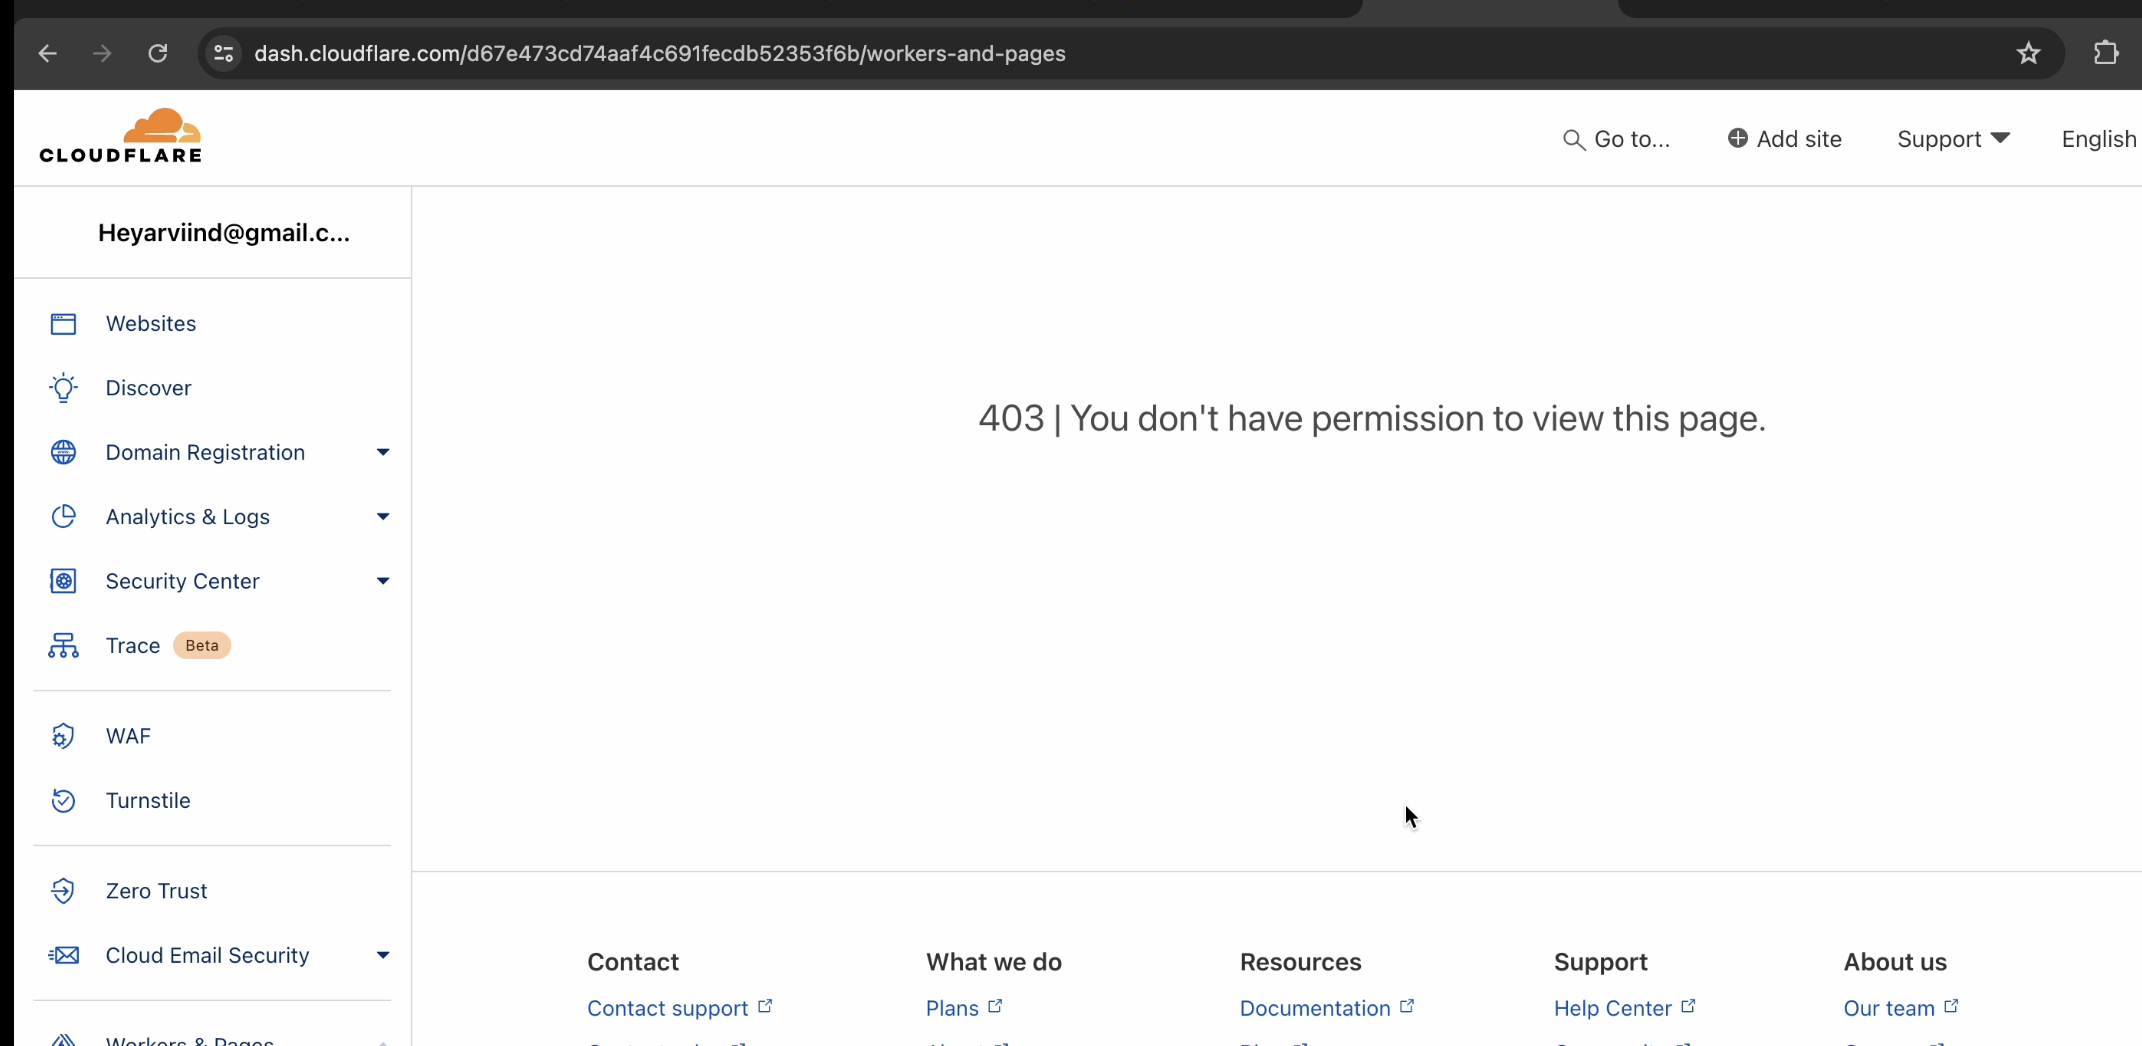This screenshot has height=1046, width=2142.
Task: Select English language option
Action: tap(2098, 139)
